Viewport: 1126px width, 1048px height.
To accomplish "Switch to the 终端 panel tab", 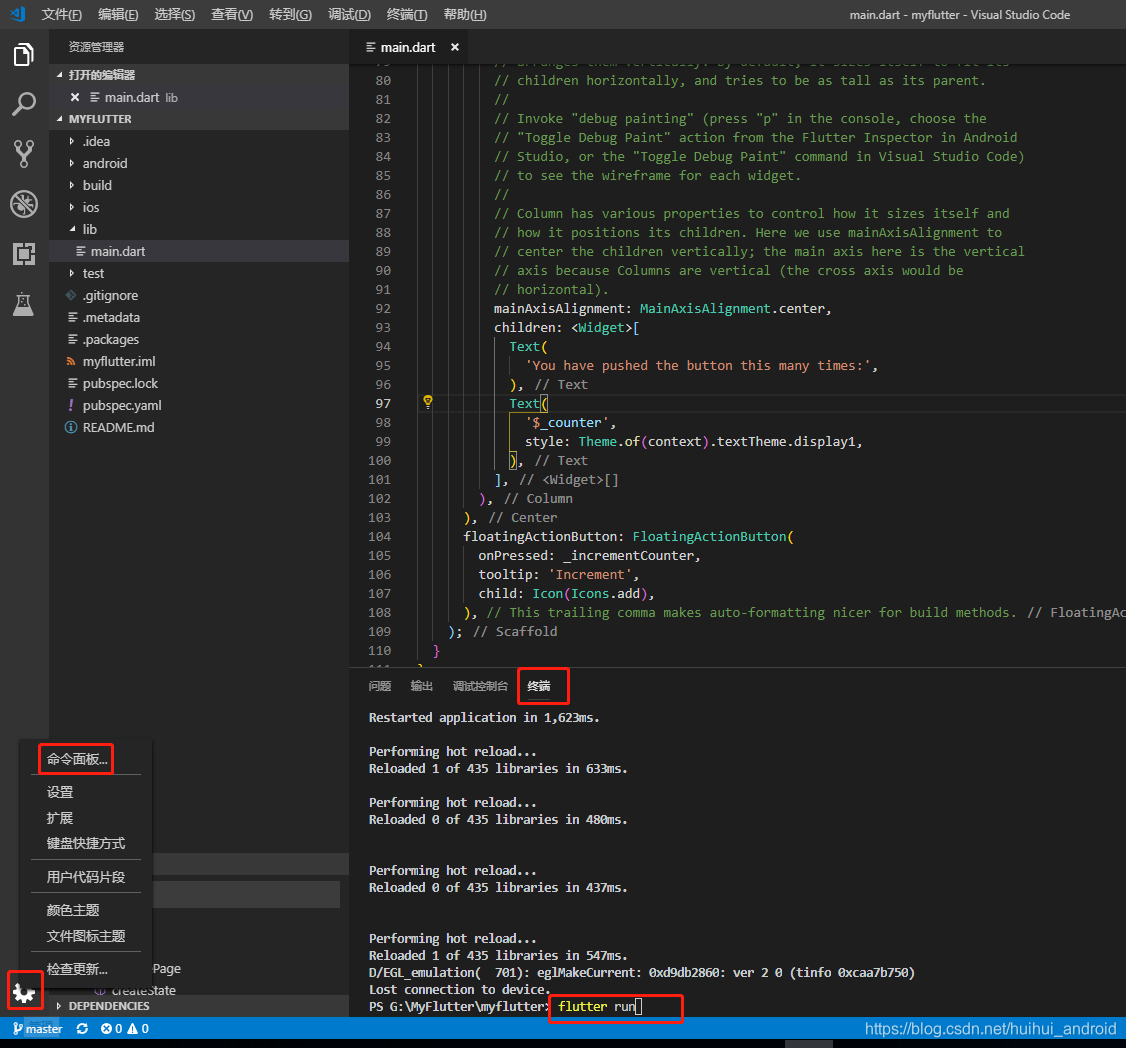I will (539, 686).
